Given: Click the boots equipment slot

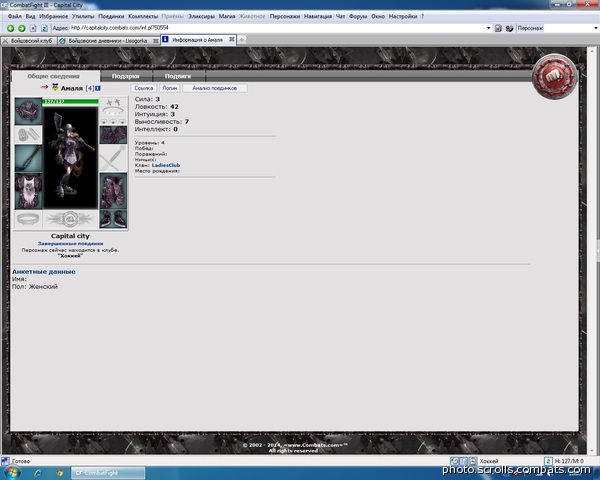Looking at the screenshot, I should [113, 219].
